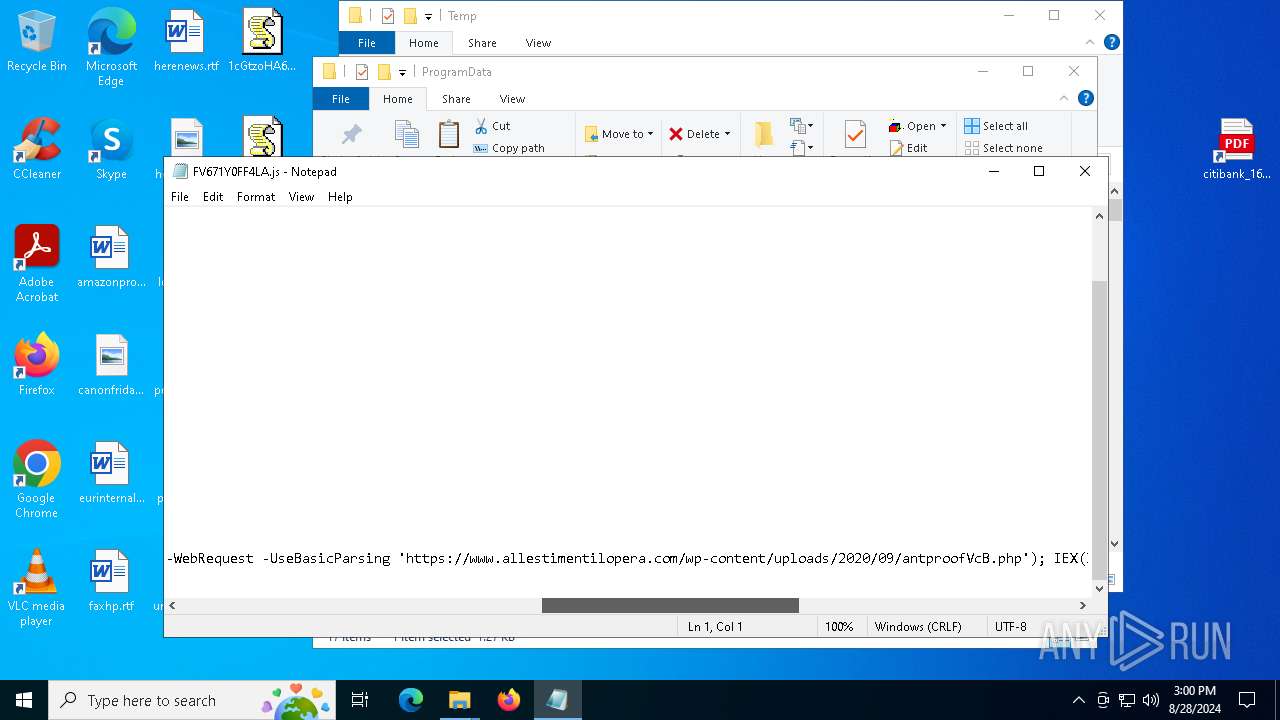The image size is (1280, 720).
Task: Select canonfrida image file on desktop
Action: click(x=111, y=365)
